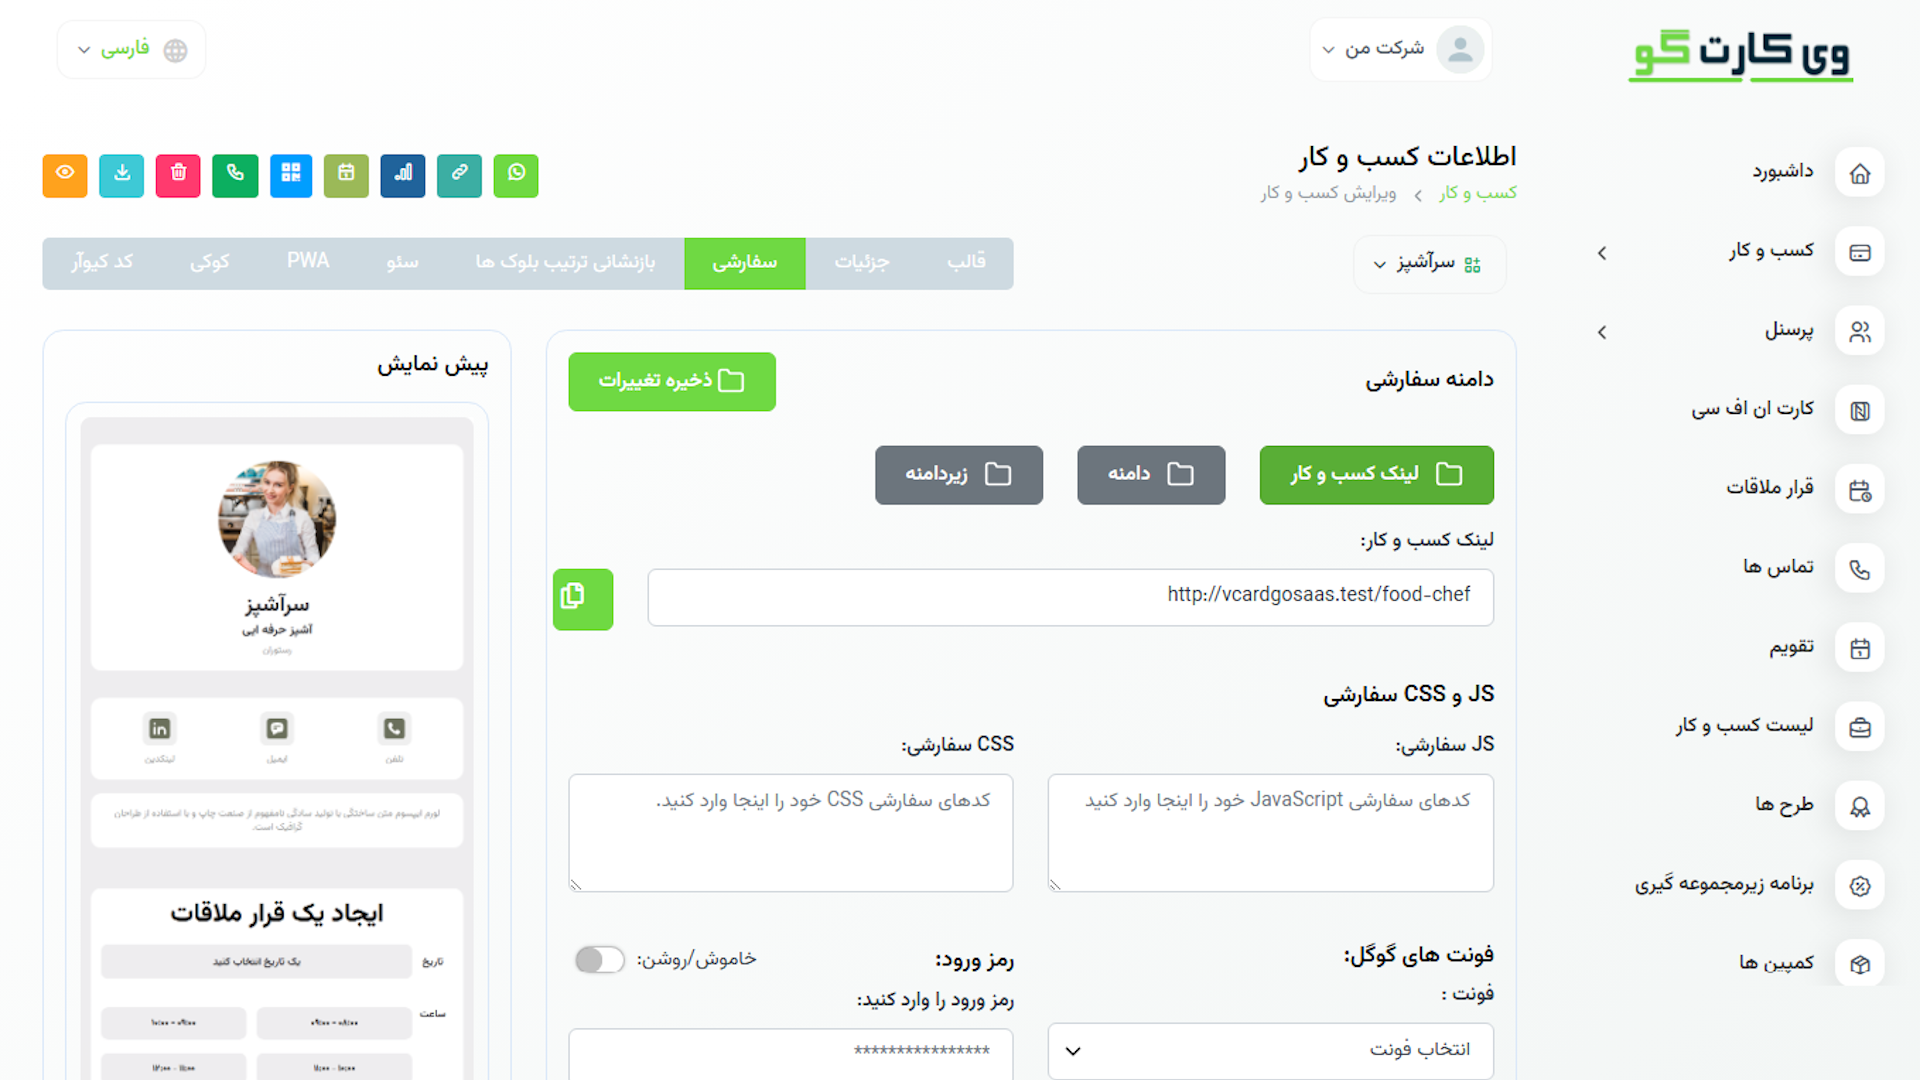1920x1080 pixels.
Task: Toggle the رمز ورود on/off switch
Action: click(x=600, y=959)
